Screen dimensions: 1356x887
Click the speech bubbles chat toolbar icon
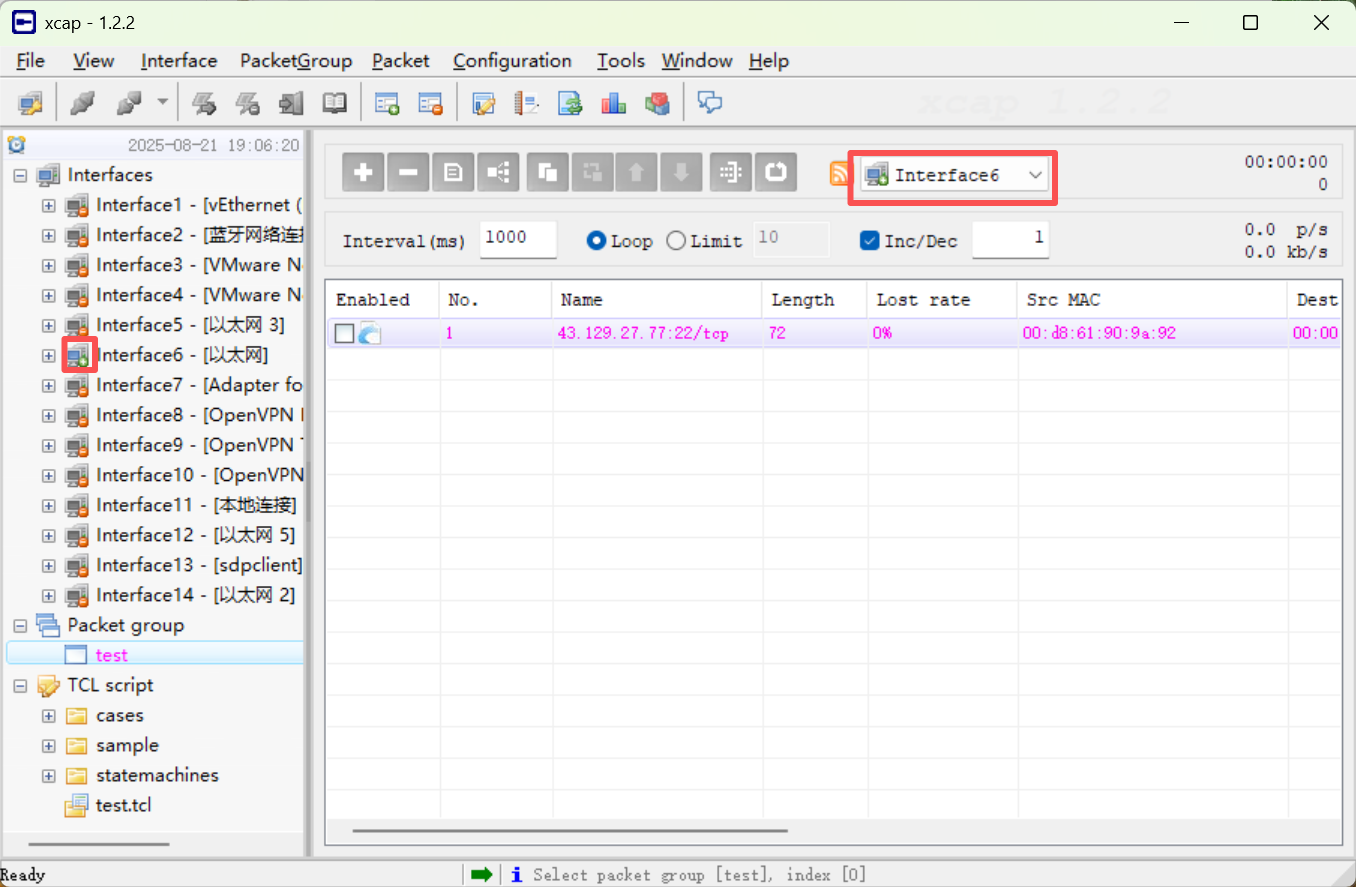coord(710,103)
